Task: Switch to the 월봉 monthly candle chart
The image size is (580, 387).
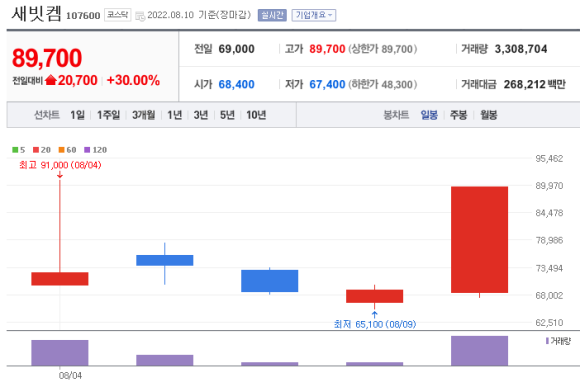Action: (489, 115)
